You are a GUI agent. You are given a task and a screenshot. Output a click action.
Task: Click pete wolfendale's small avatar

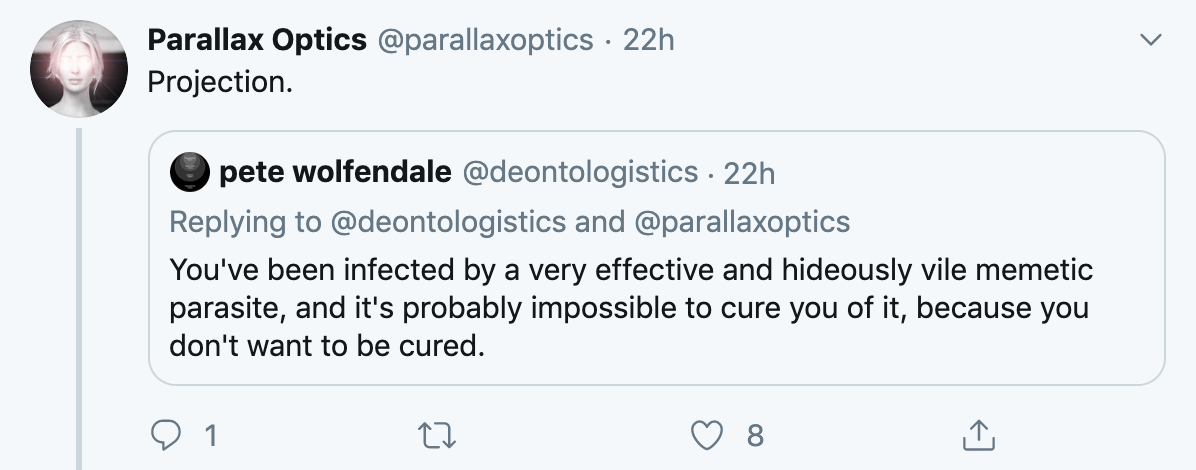coord(190,173)
